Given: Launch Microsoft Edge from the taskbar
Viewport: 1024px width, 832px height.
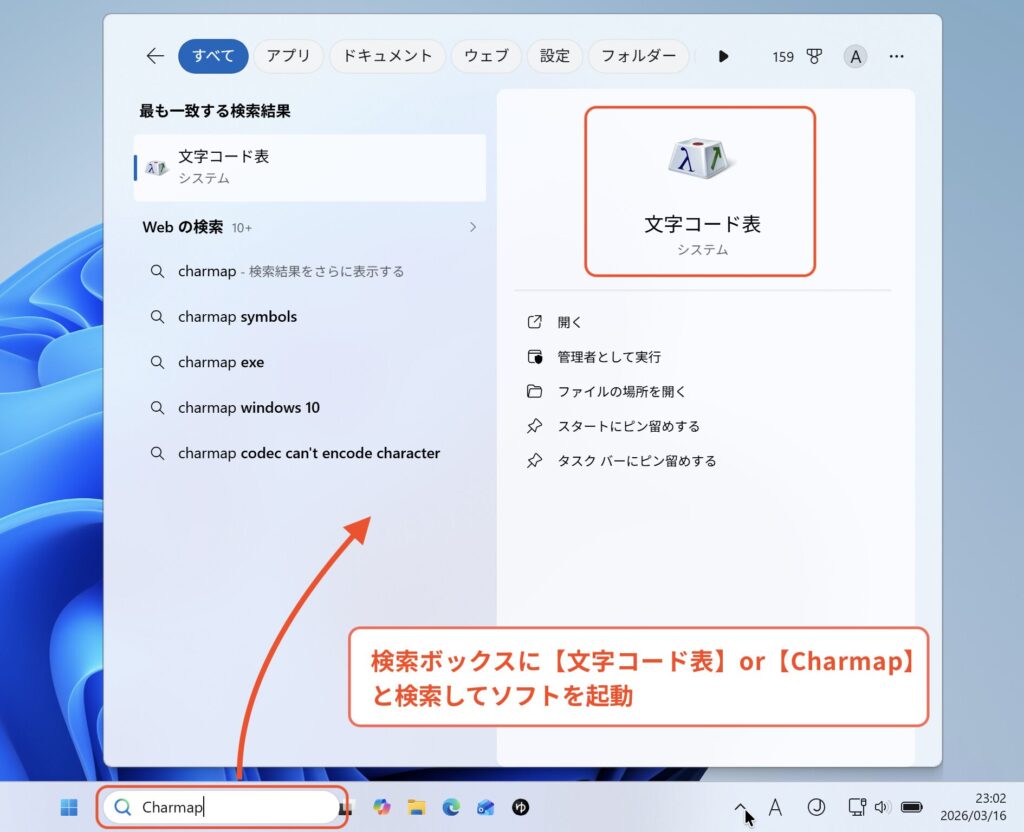Looking at the screenshot, I should click(451, 807).
